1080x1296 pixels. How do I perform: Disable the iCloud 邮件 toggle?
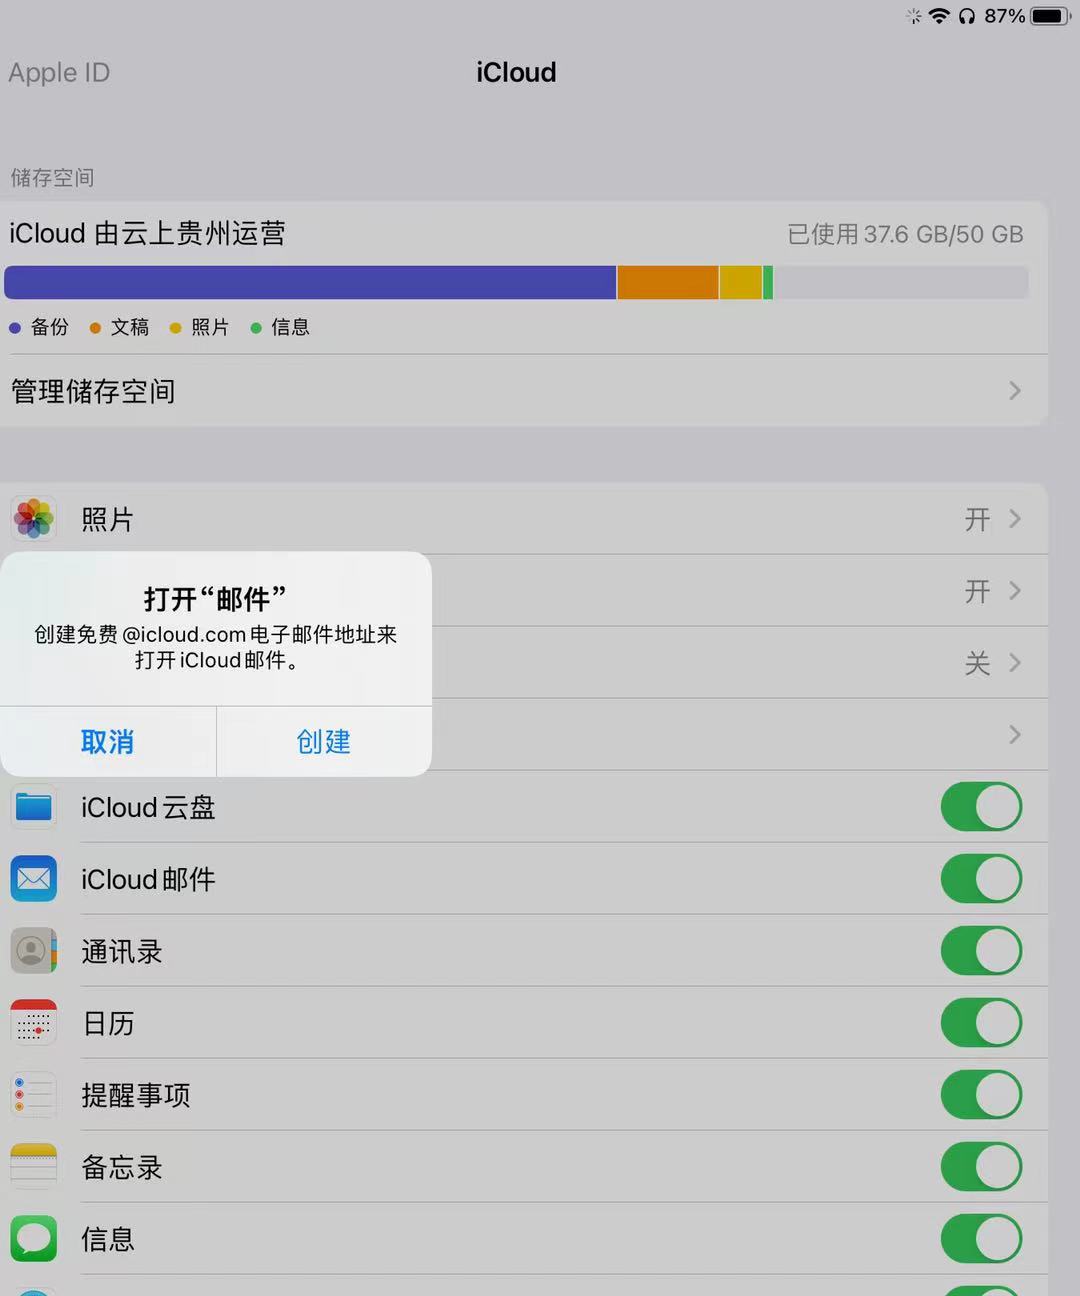tap(980, 879)
